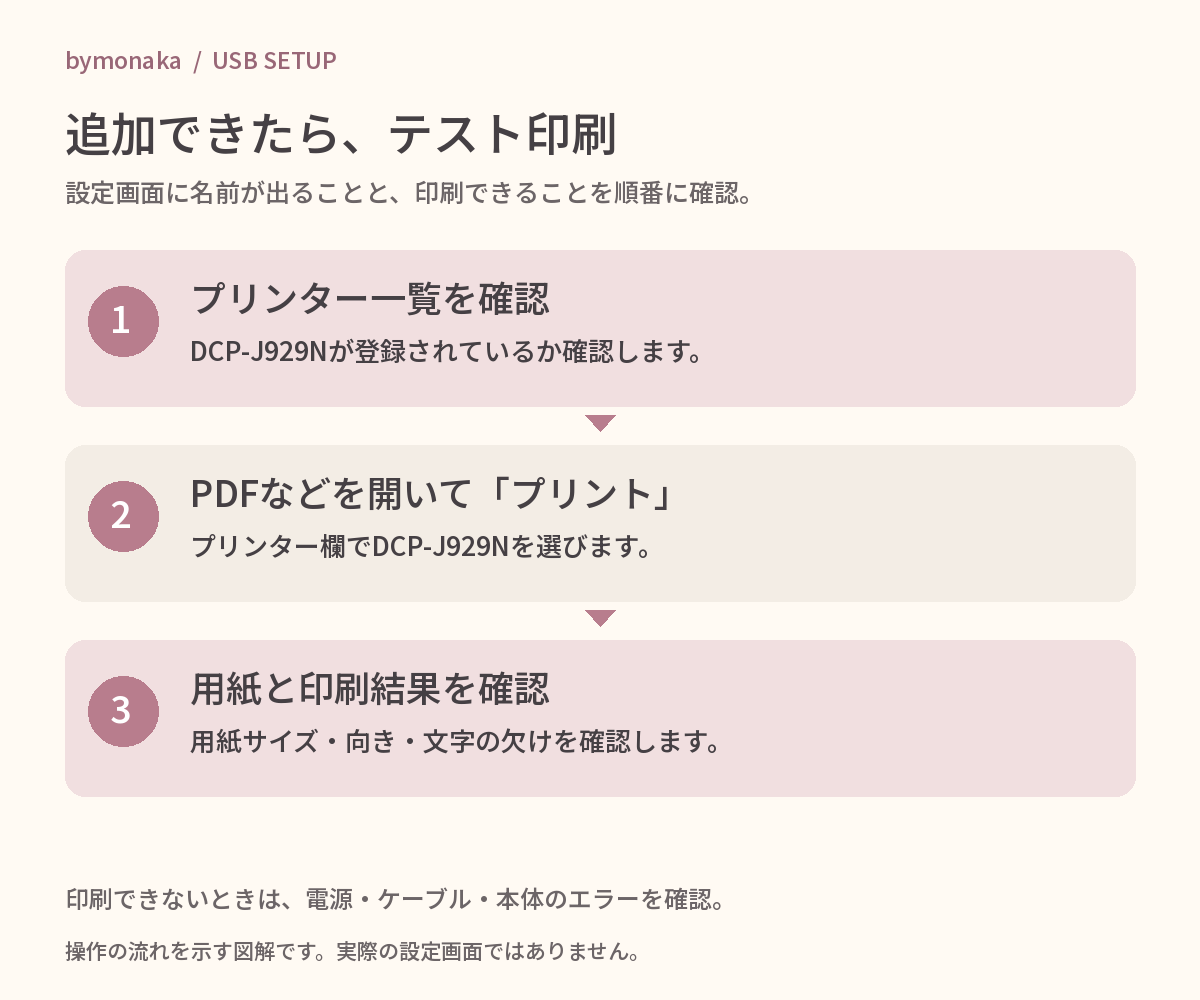Click the DCP-J929Nが登録されているか description text
This screenshot has width=1200, height=1000.
(x=444, y=352)
